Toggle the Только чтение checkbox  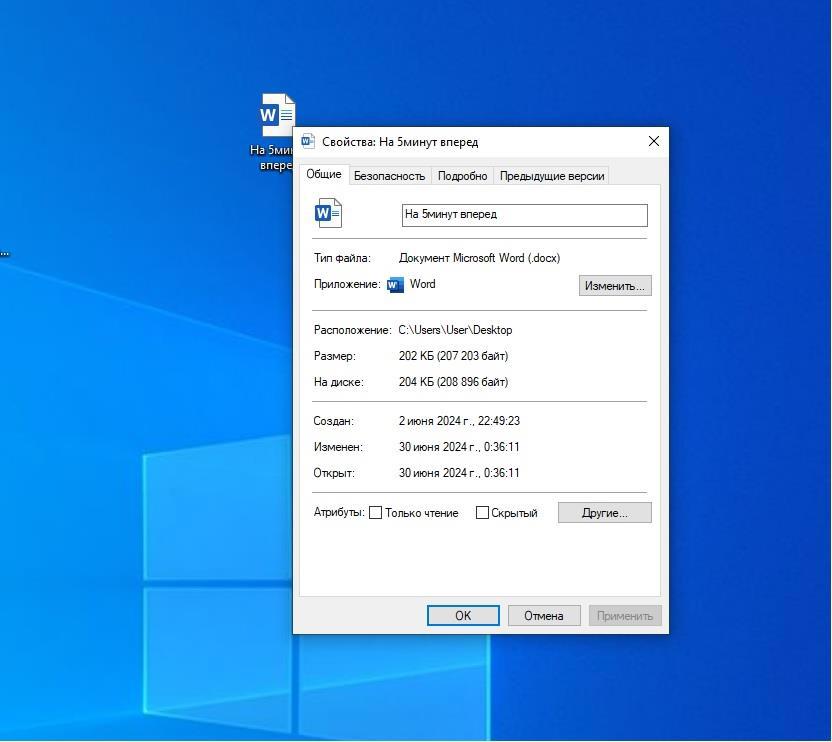click(376, 513)
